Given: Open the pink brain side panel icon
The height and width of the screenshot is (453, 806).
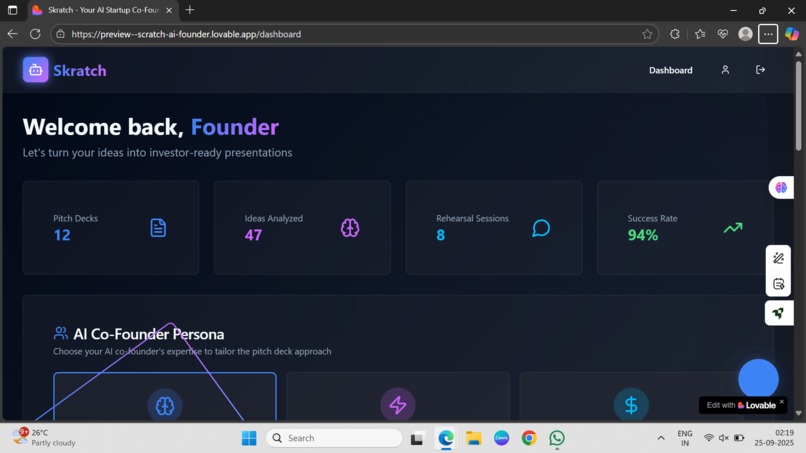Looking at the screenshot, I should tap(781, 187).
